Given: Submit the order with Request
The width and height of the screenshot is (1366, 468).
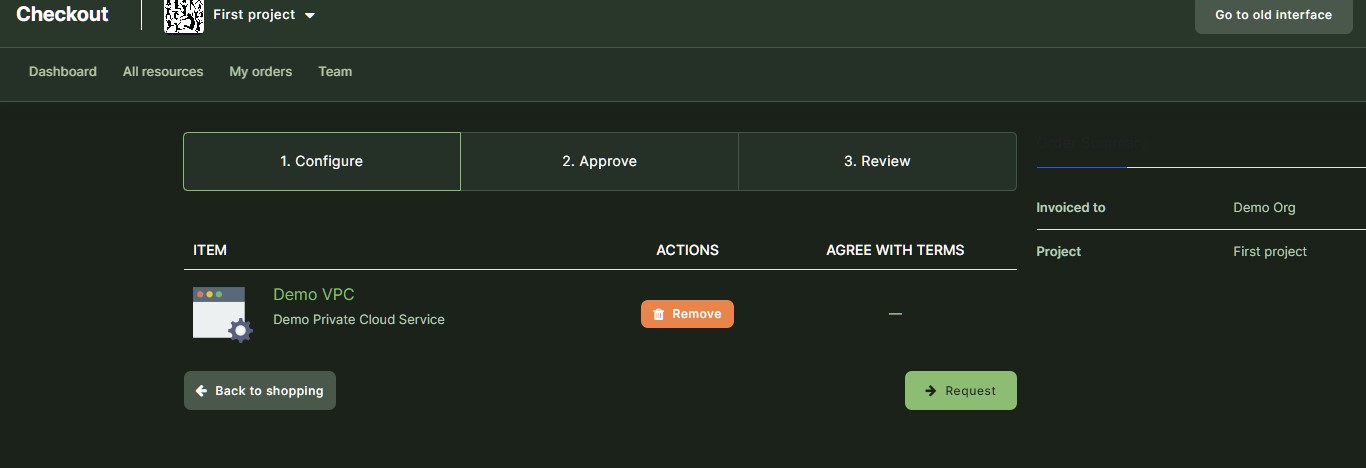Looking at the screenshot, I should click(x=960, y=391).
